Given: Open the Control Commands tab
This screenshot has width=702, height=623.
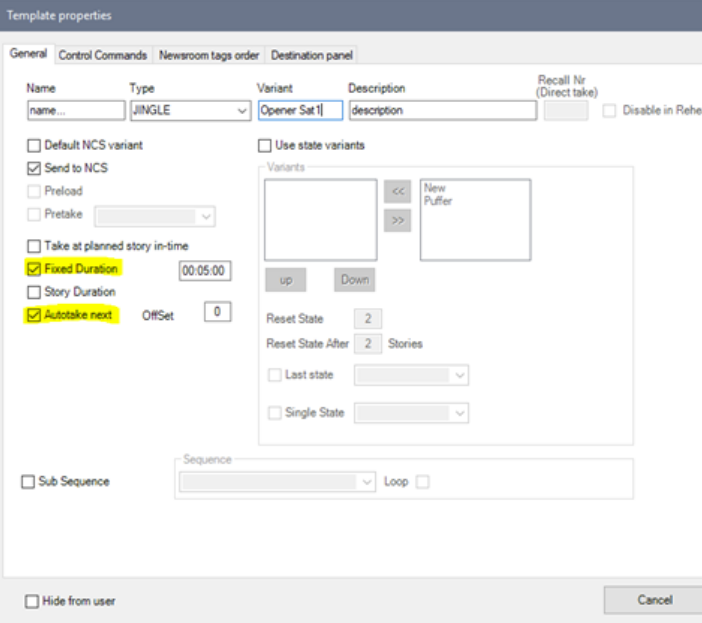Looking at the screenshot, I should 104,54.
